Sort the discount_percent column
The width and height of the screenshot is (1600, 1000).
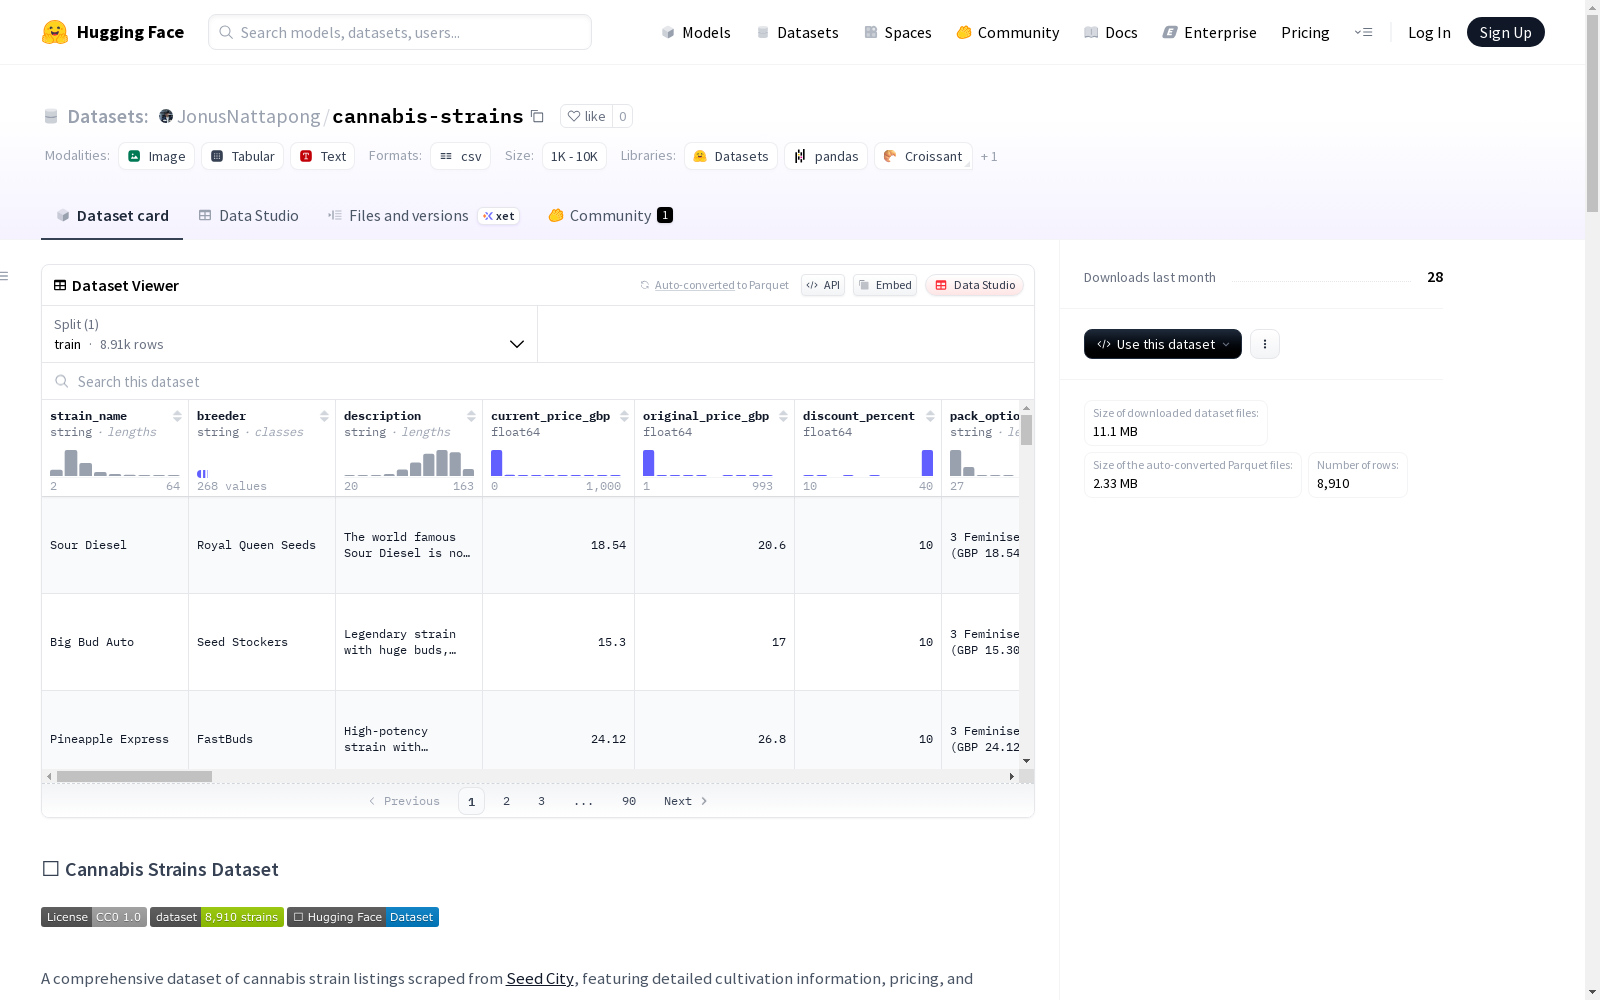(x=930, y=416)
